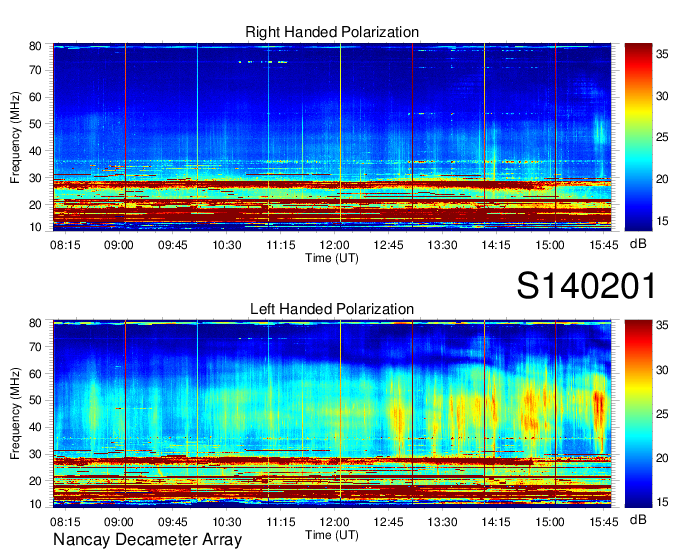Click "12:45" time tick on Left Handed plot

pos(388,521)
